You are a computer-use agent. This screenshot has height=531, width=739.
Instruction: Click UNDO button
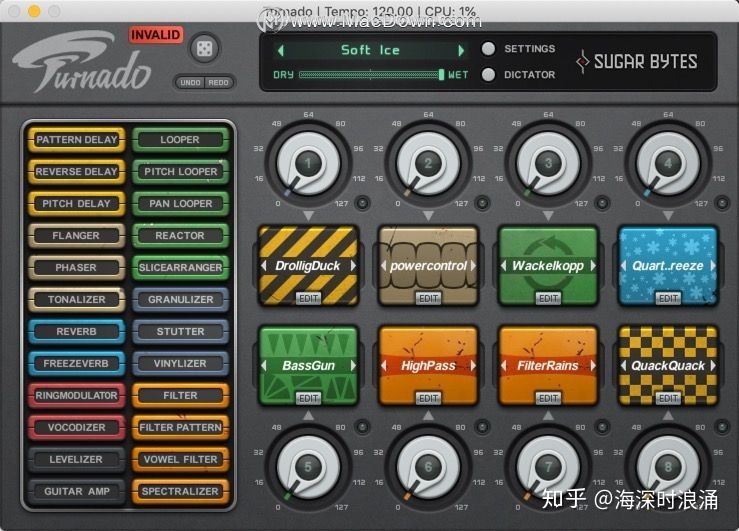190,82
